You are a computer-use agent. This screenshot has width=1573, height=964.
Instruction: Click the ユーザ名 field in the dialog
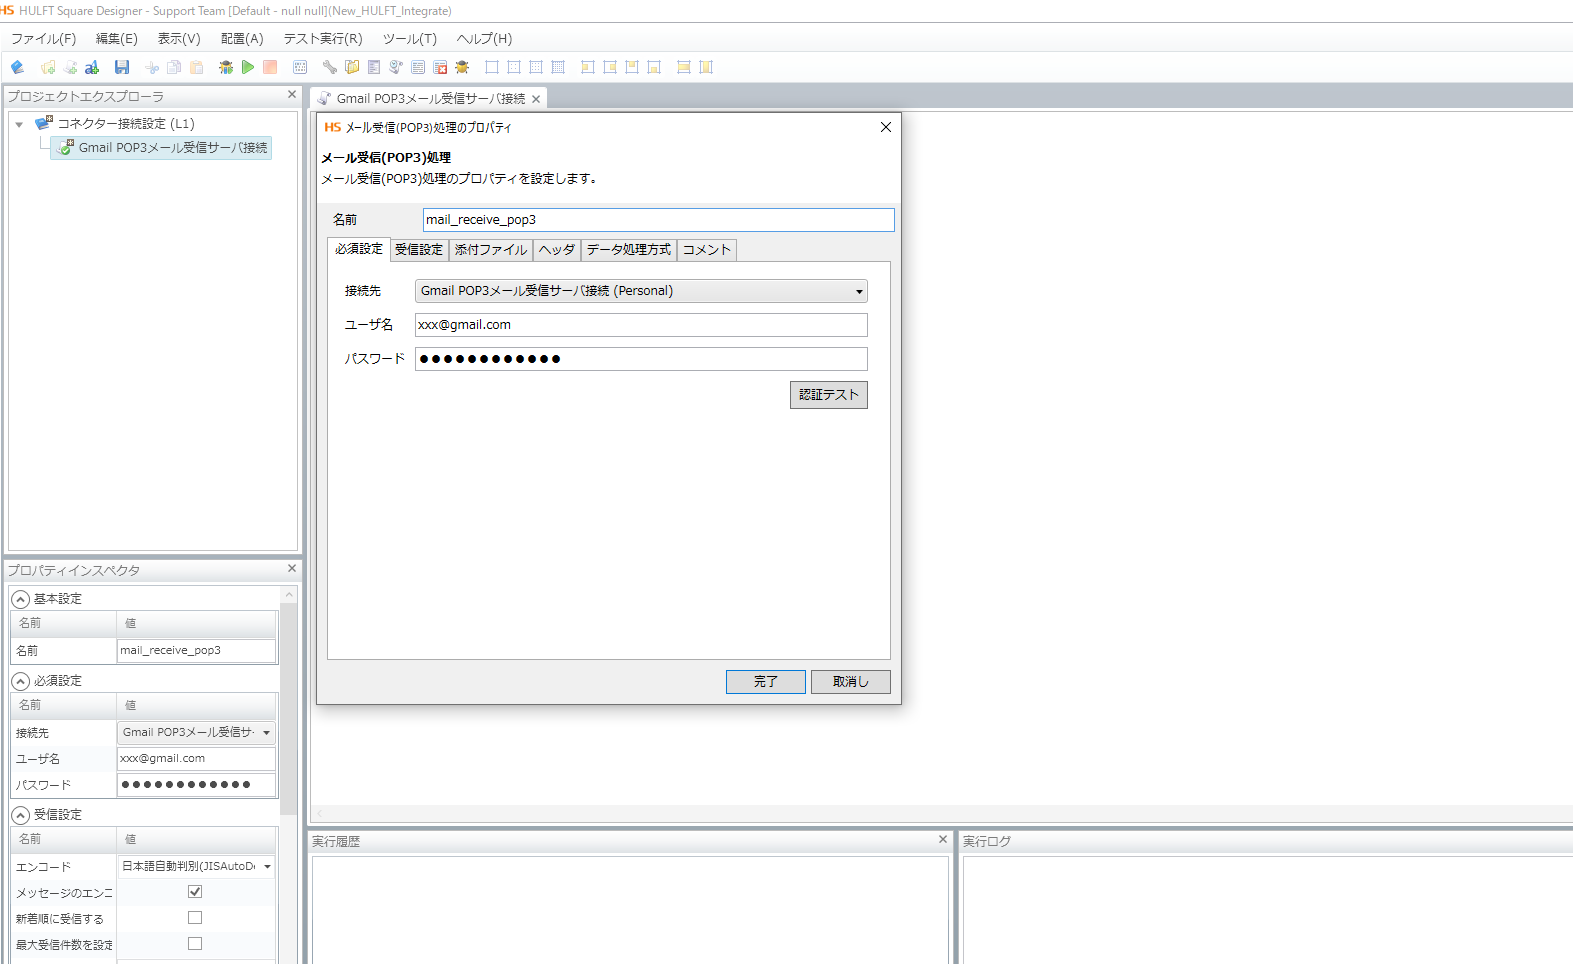click(x=641, y=325)
